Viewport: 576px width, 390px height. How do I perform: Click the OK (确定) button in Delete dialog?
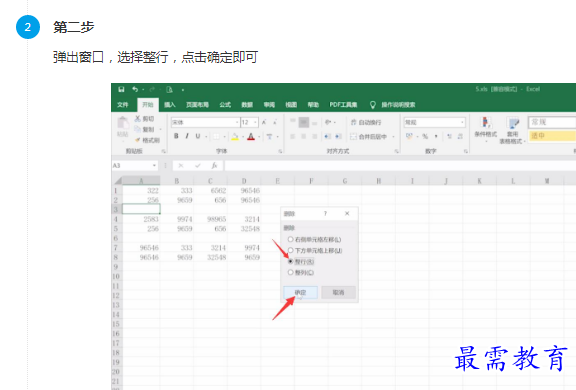coord(300,292)
